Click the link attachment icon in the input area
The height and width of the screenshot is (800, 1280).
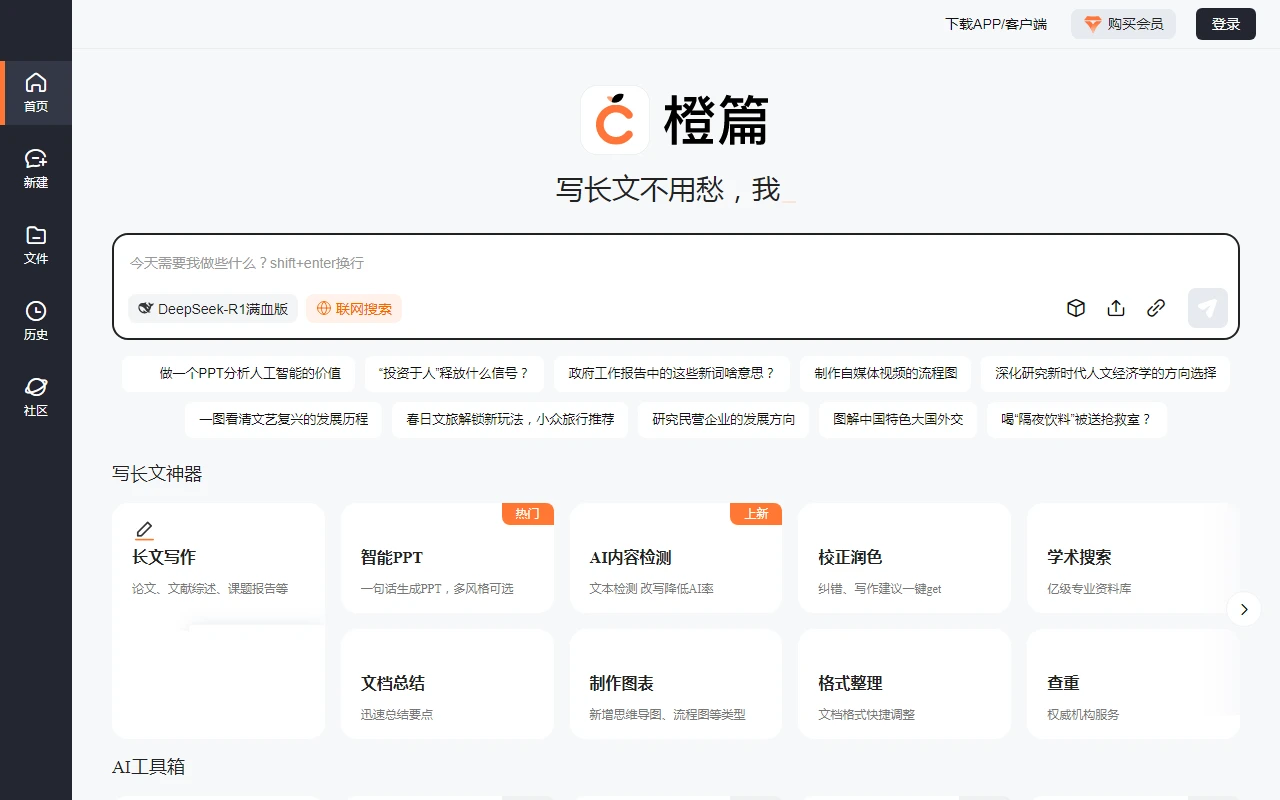pyautogui.click(x=1156, y=308)
